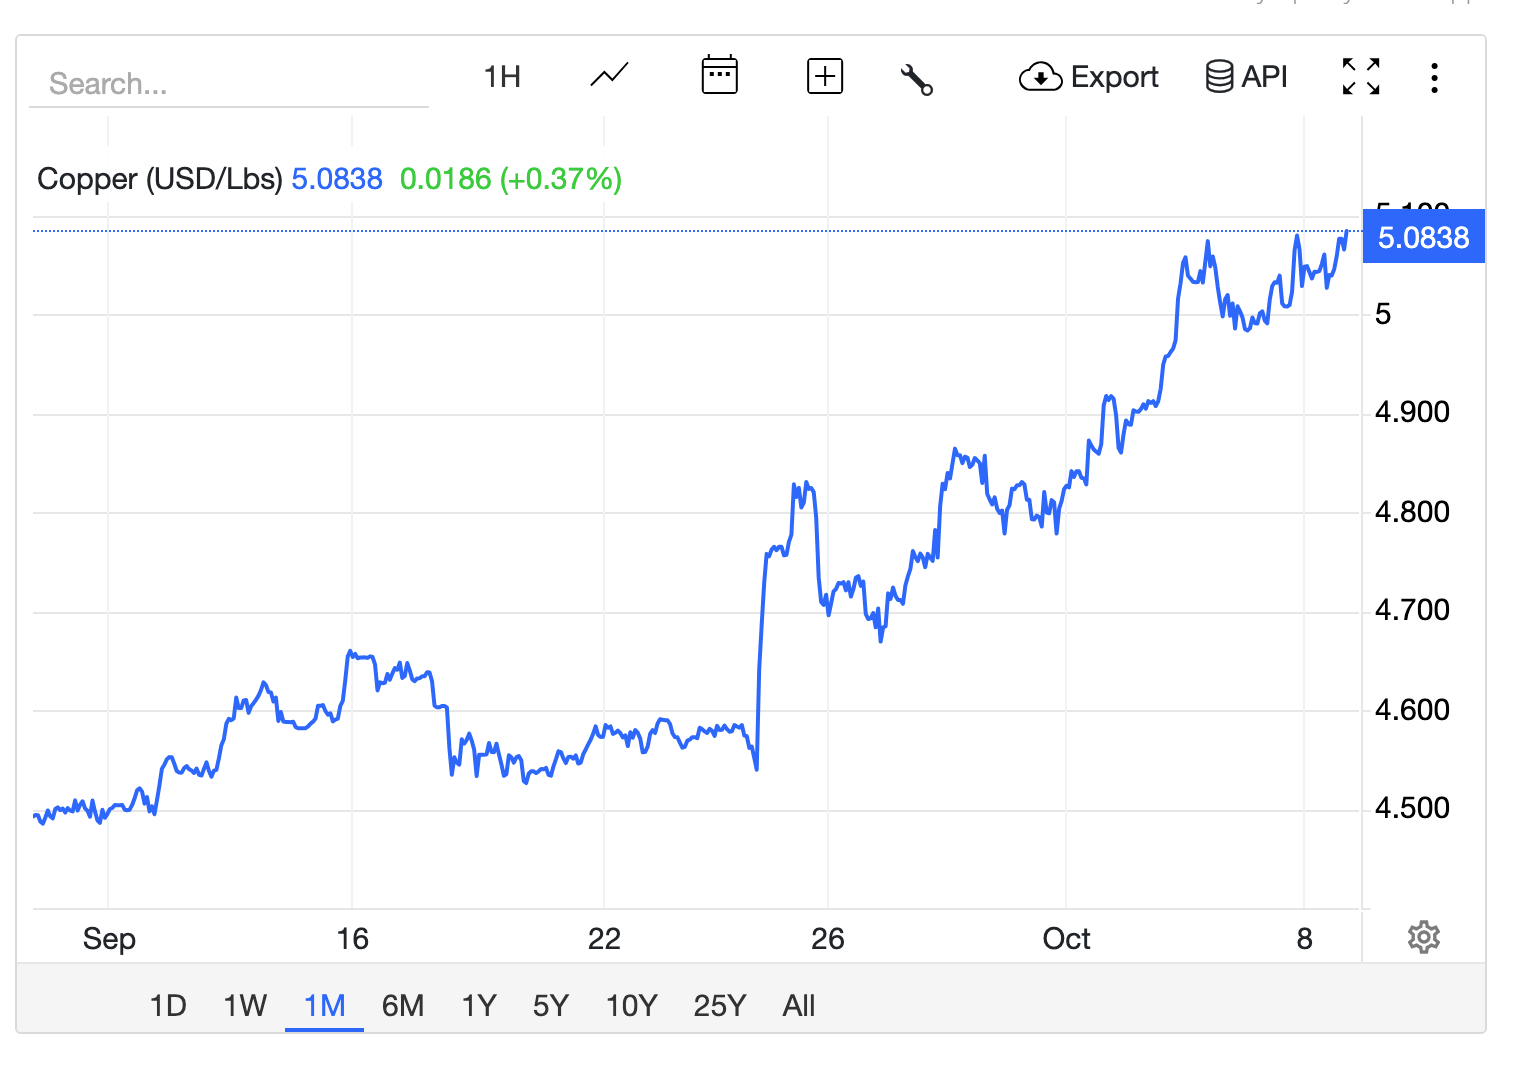Show All historical data

[798, 1005]
